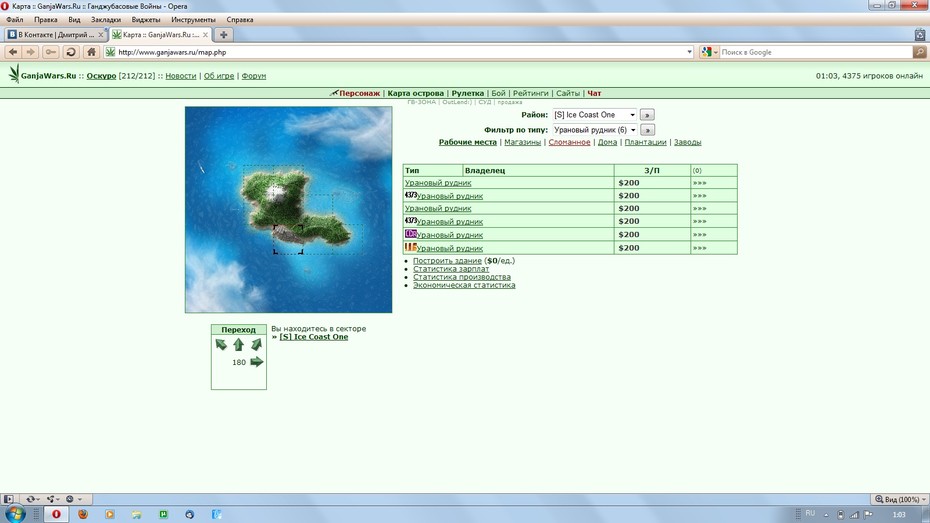
Task: Focus the Google search field
Action: pyautogui.click(x=816, y=52)
